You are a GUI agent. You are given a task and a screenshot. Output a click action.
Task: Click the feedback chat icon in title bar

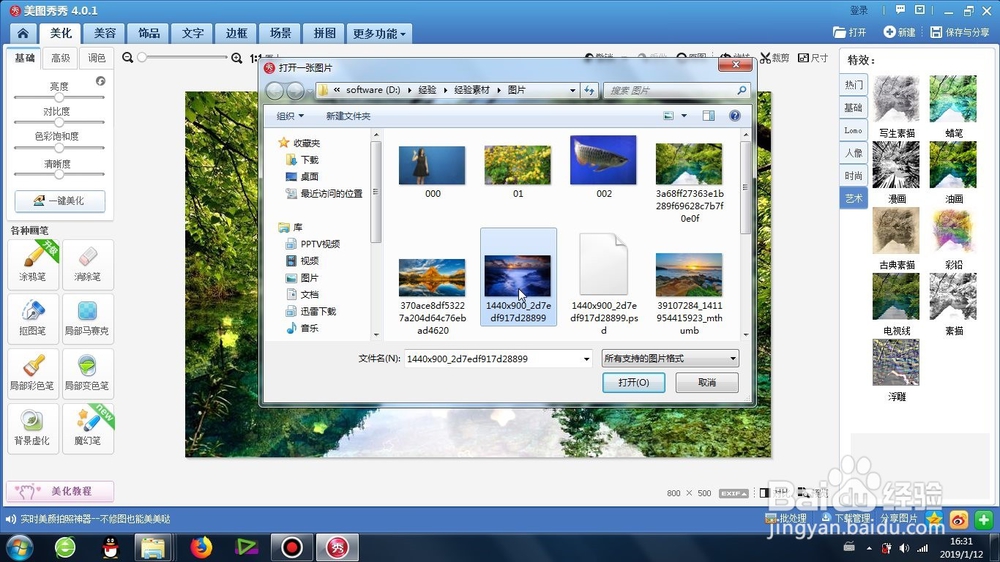[901, 10]
